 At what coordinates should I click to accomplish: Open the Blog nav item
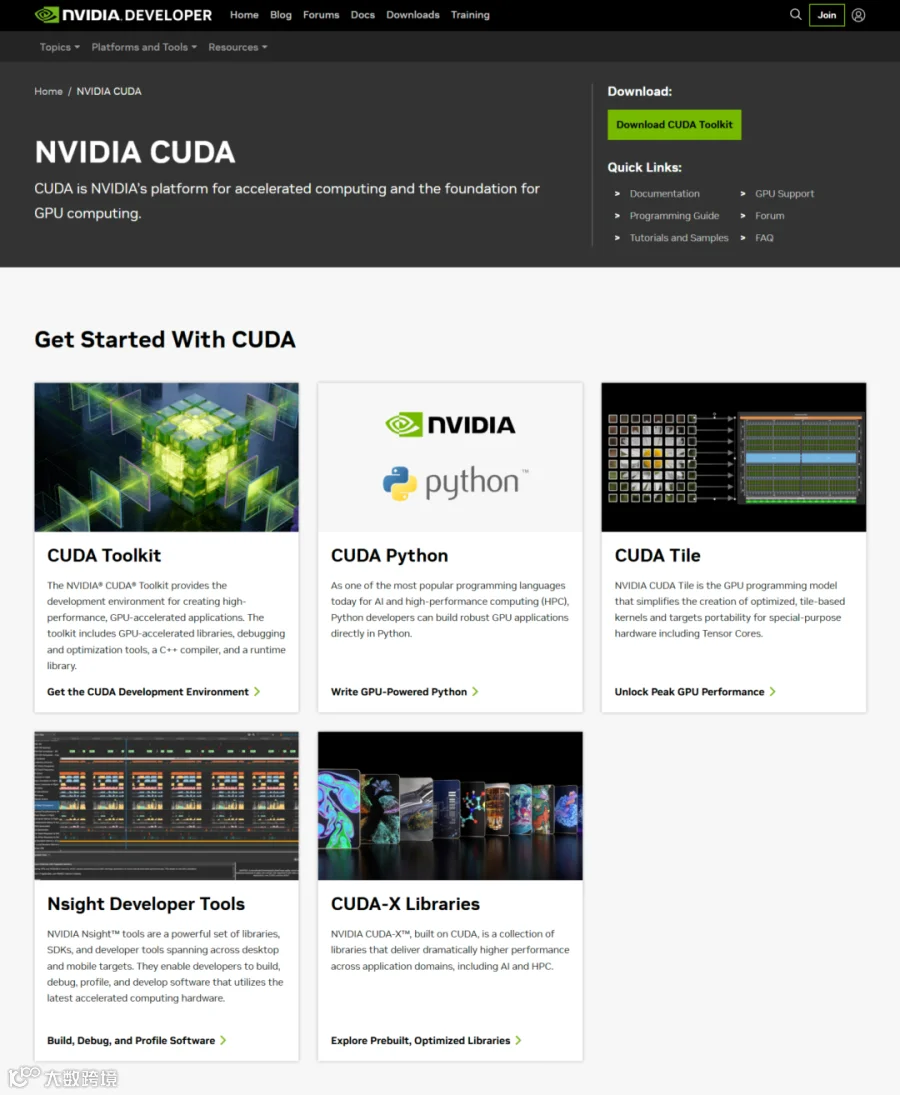281,15
